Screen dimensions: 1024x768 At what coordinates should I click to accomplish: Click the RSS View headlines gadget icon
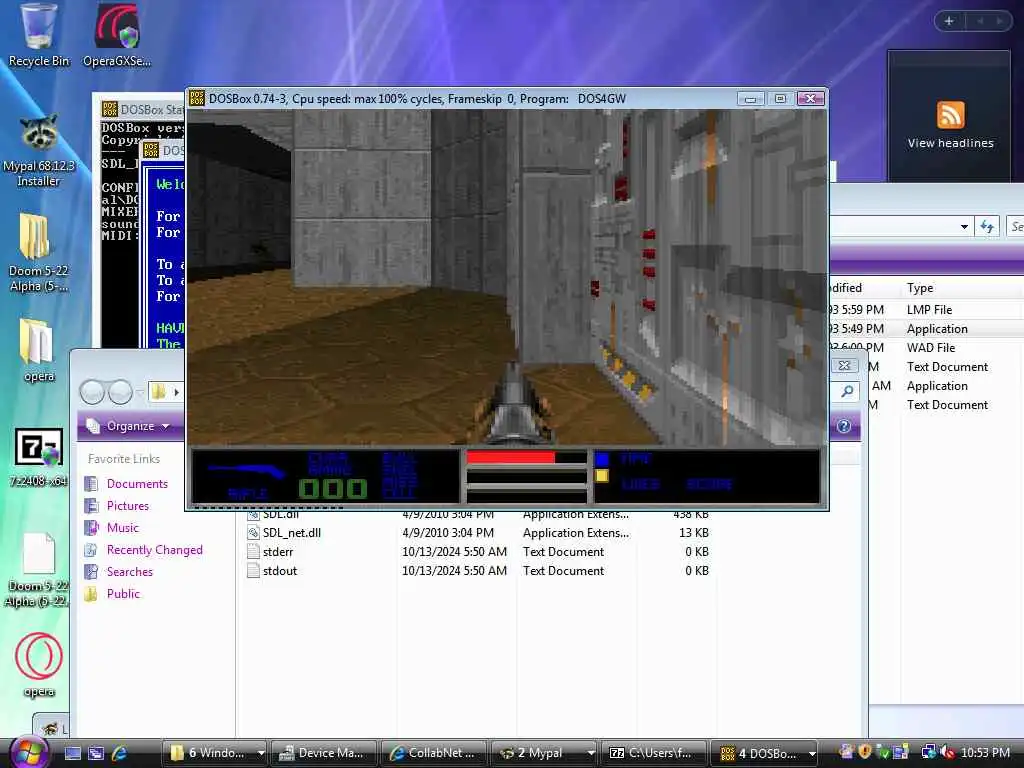click(x=950, y=115)
